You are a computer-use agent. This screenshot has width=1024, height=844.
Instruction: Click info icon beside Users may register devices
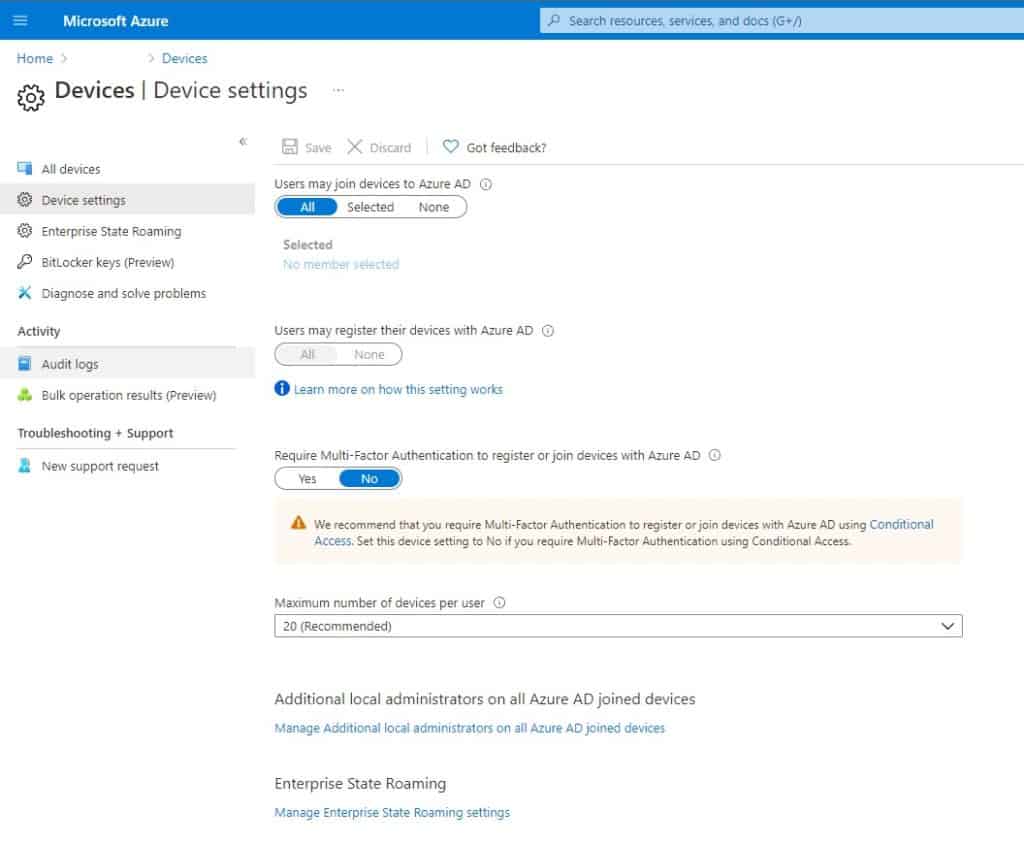548,331
